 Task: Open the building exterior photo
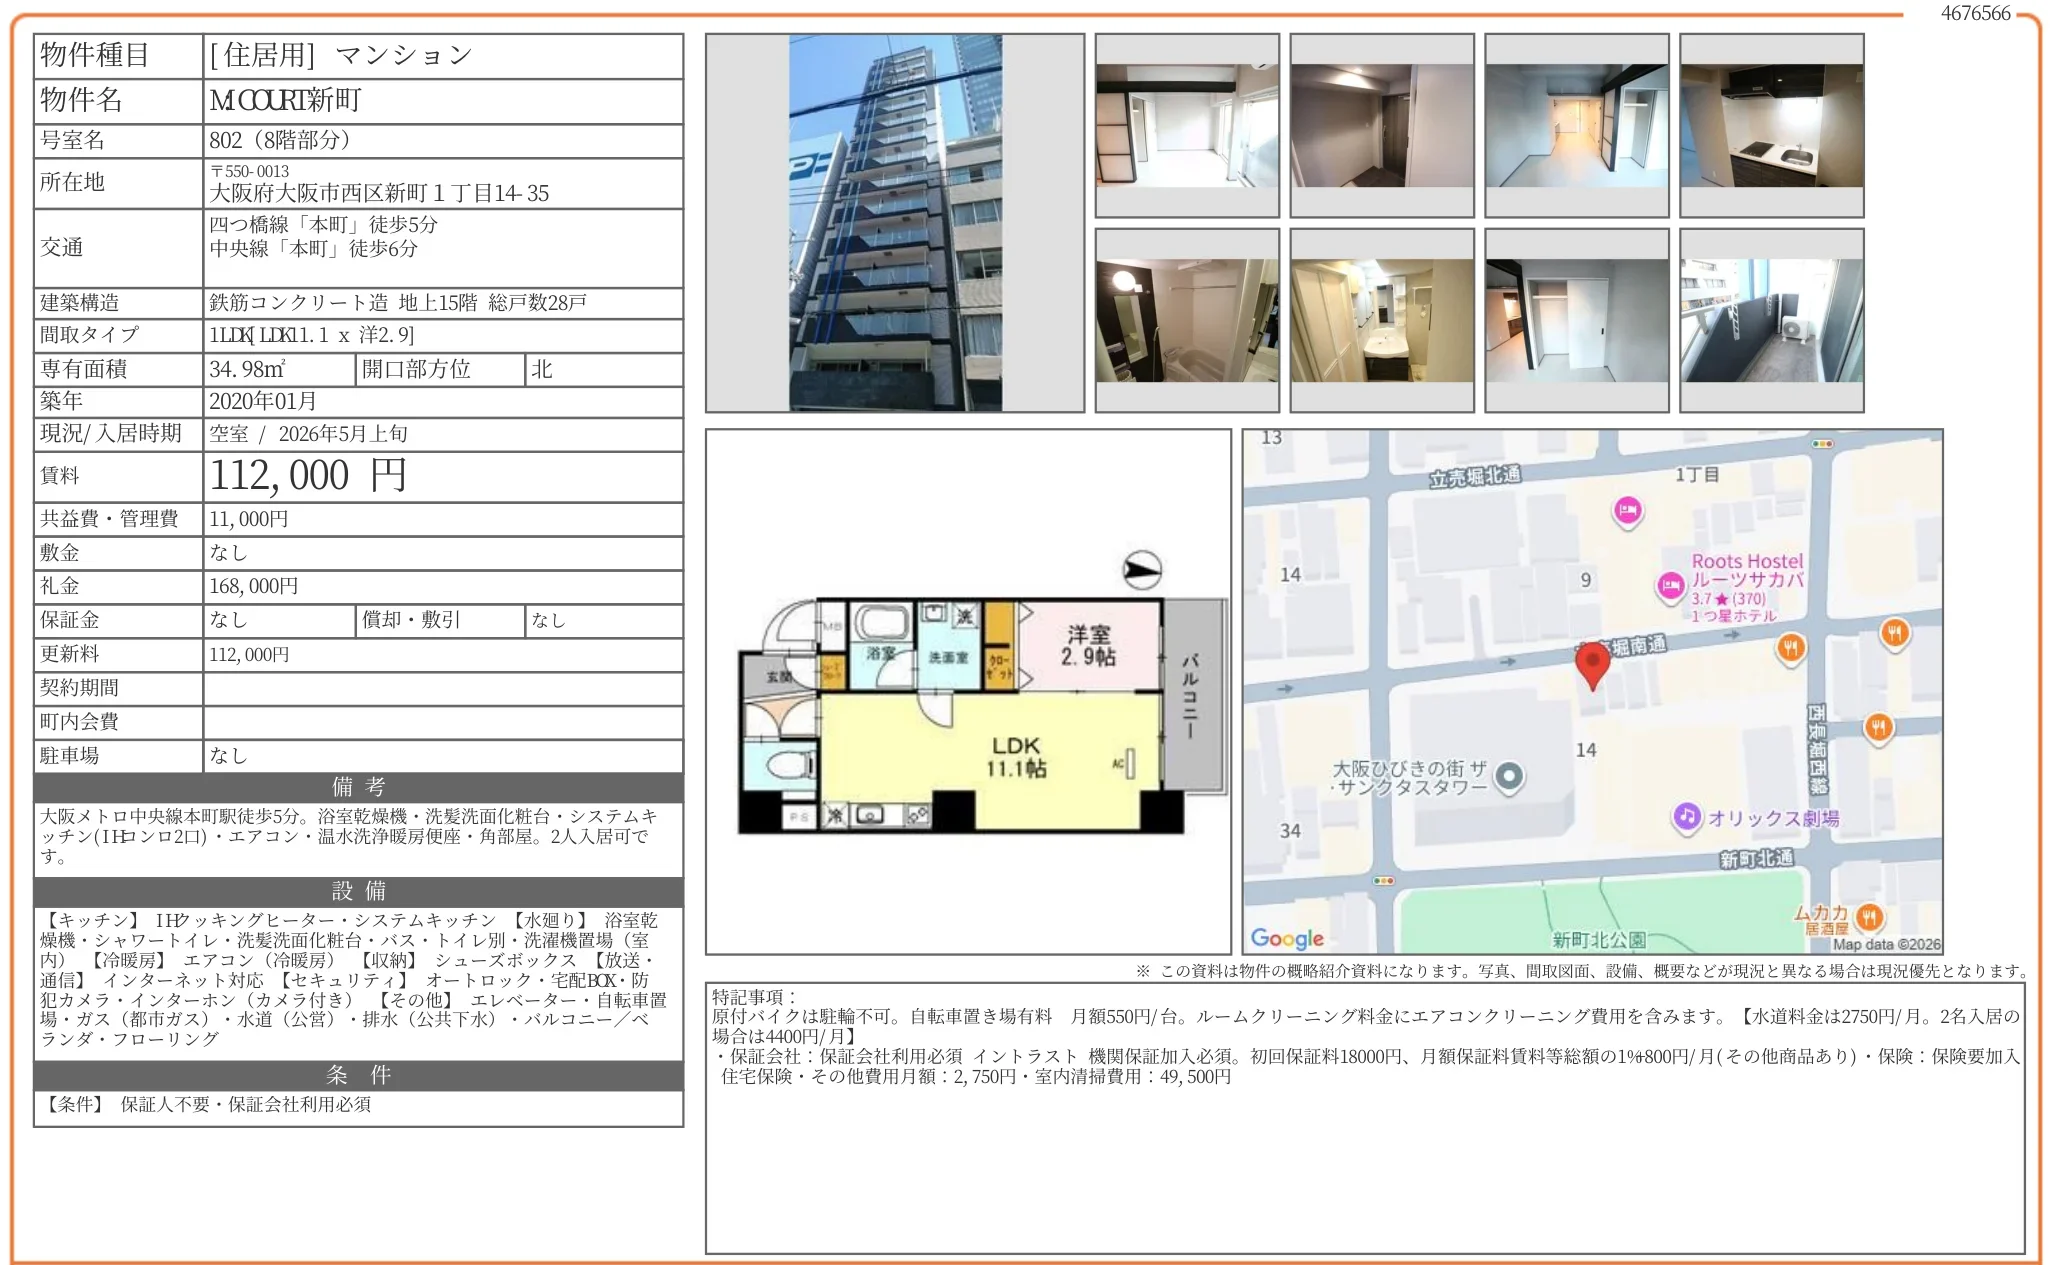pos(897,222)
